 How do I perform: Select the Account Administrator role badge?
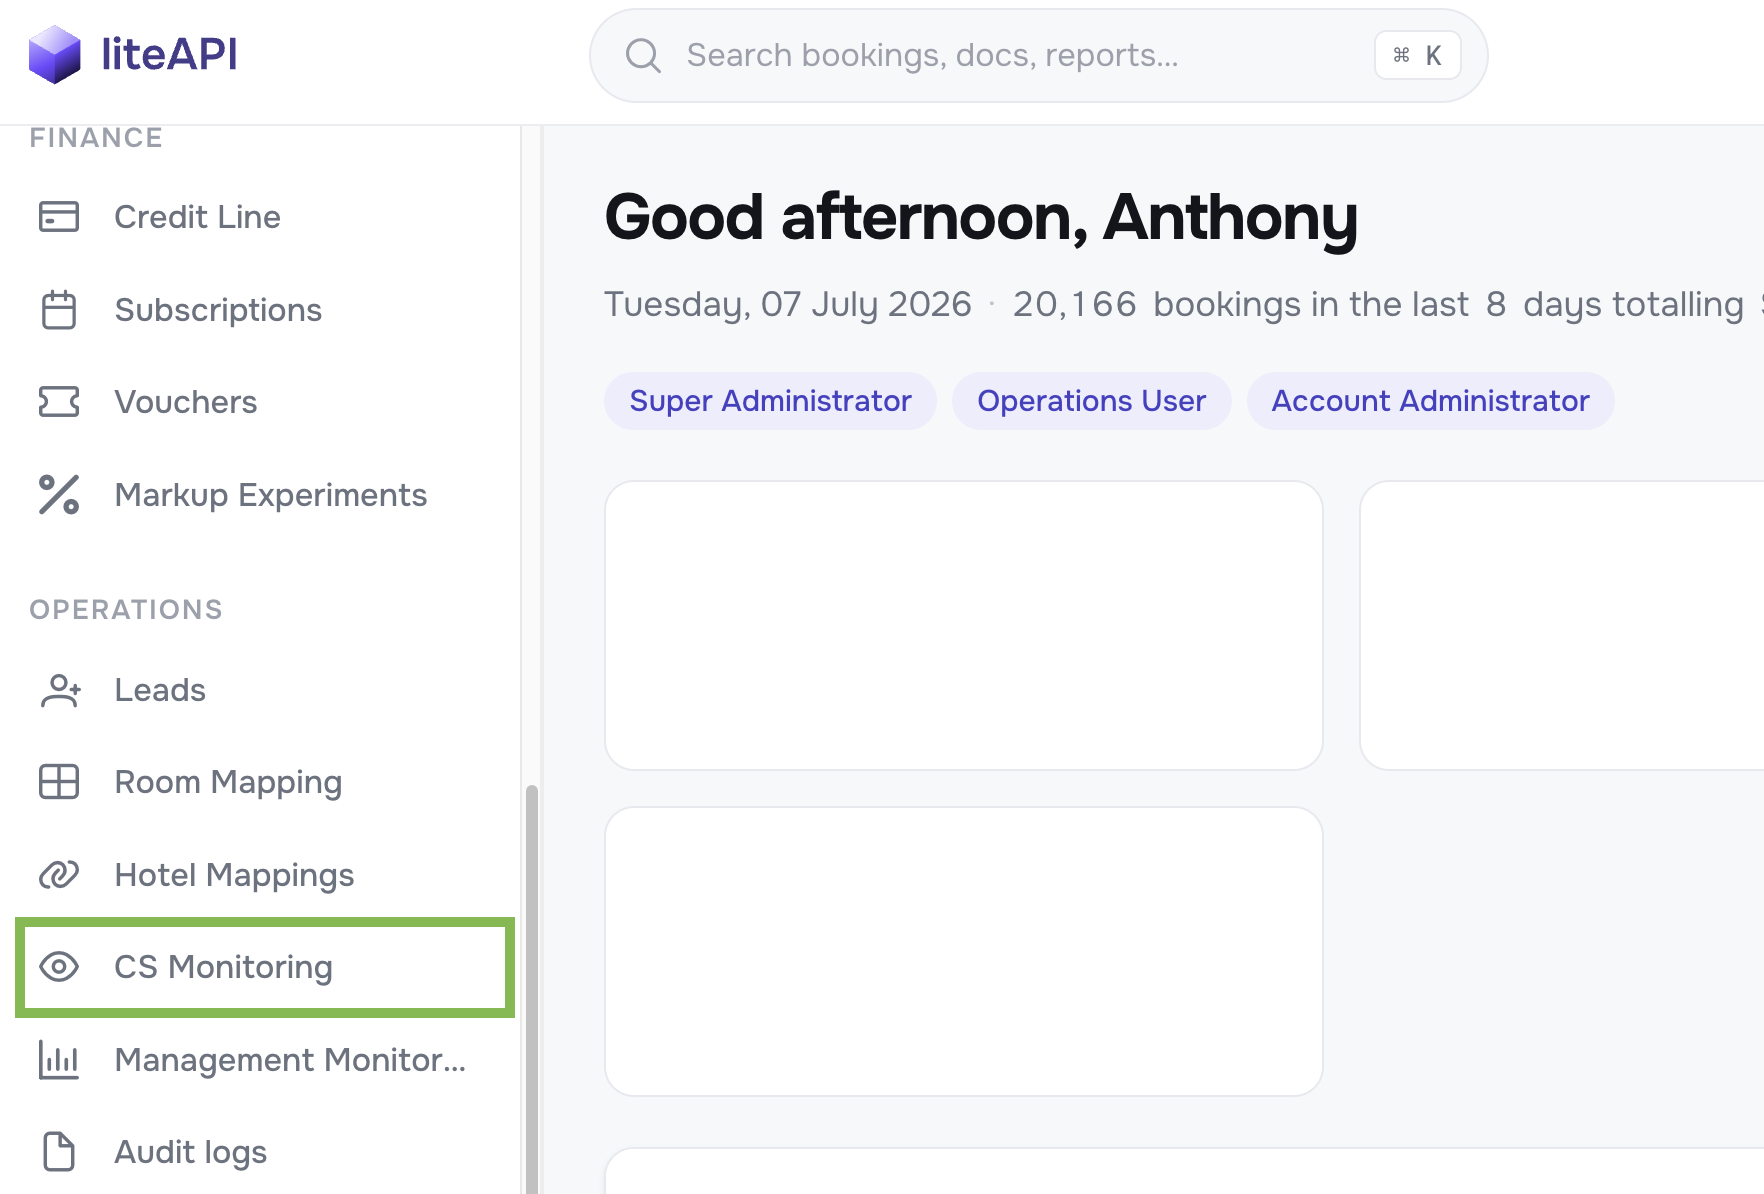(x=1430, y=401)
